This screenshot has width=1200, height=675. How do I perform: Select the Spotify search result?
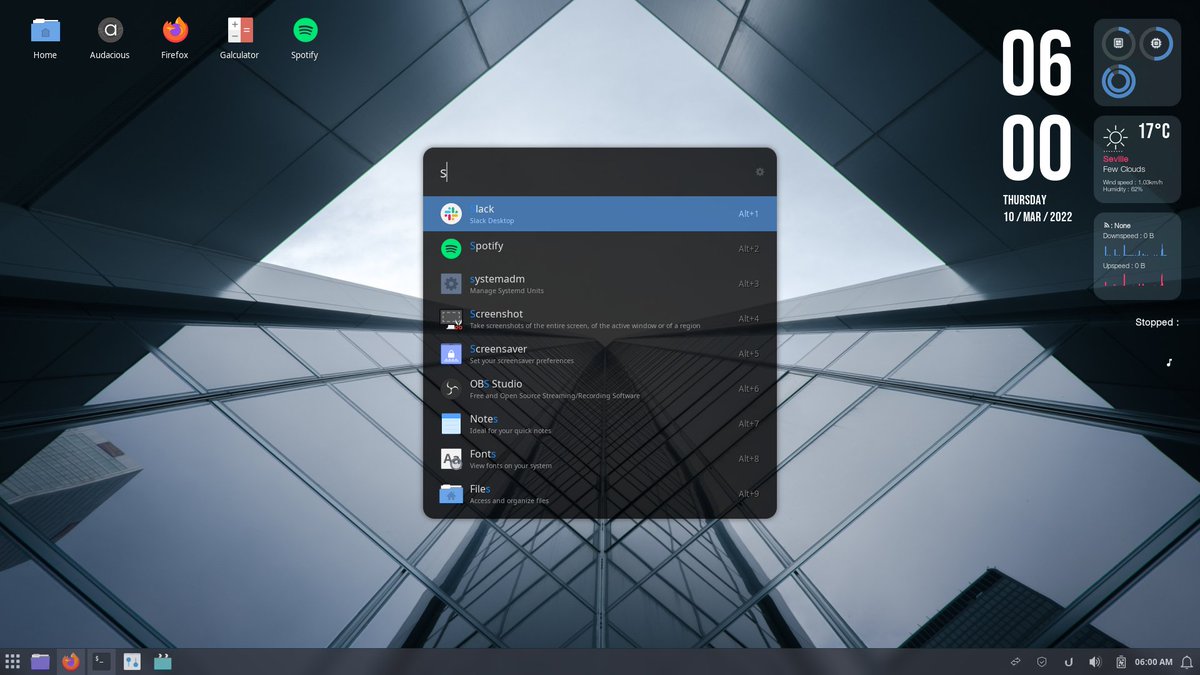pos(600,249)
